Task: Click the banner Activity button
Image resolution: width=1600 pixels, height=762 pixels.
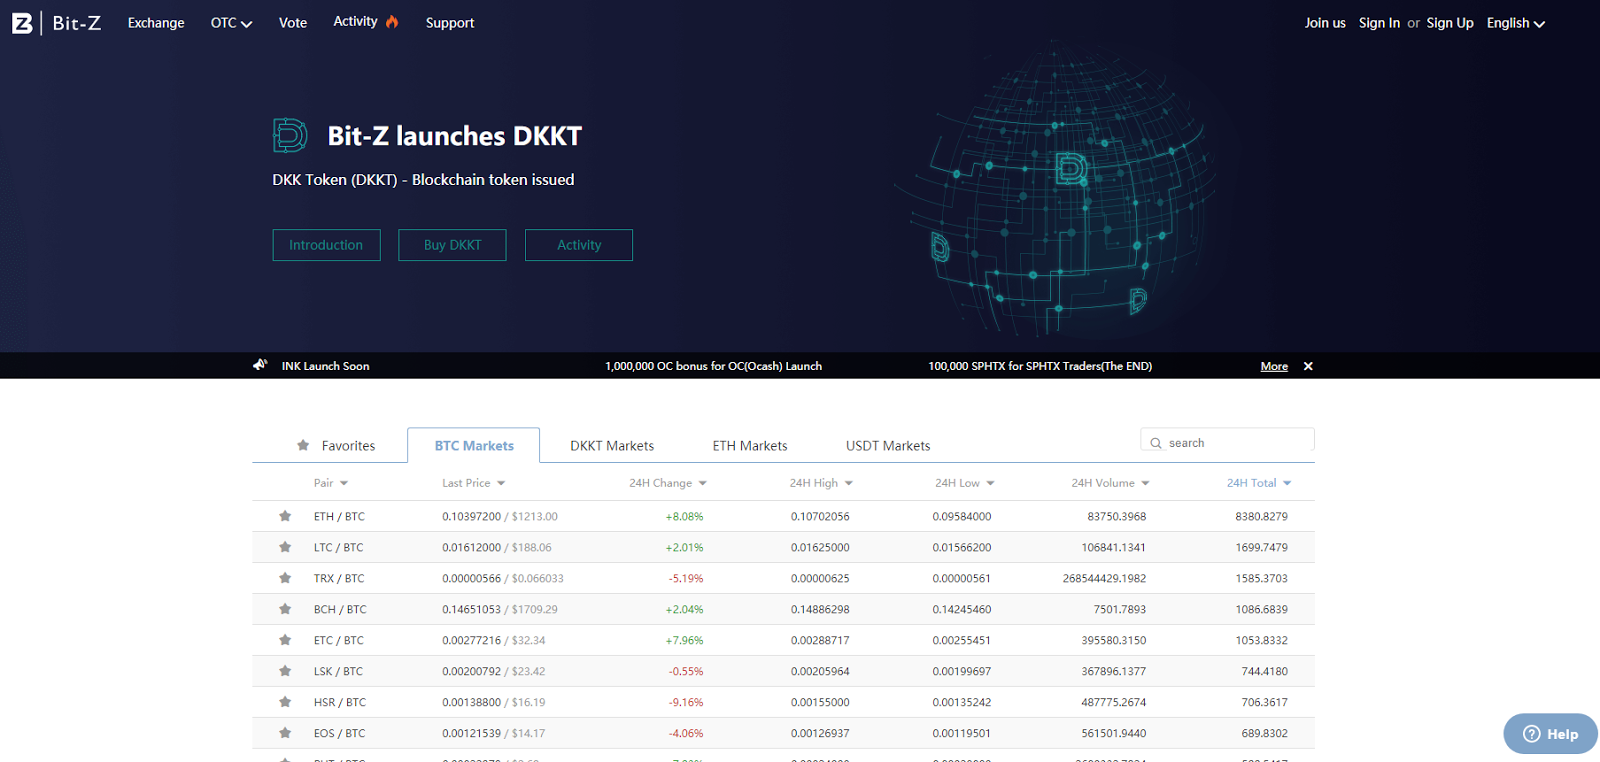Action: point(579,245)
